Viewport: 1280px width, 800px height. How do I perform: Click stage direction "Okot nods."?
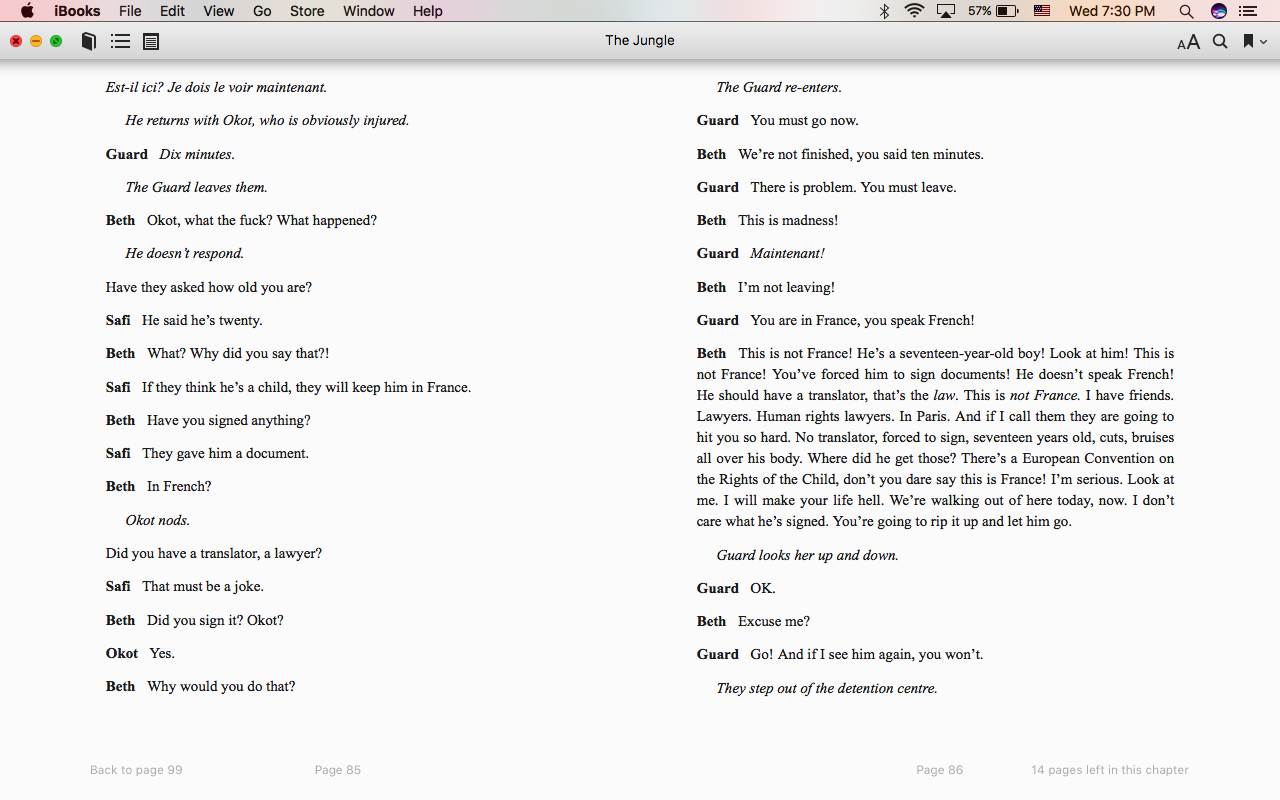[x=157, y=521]
